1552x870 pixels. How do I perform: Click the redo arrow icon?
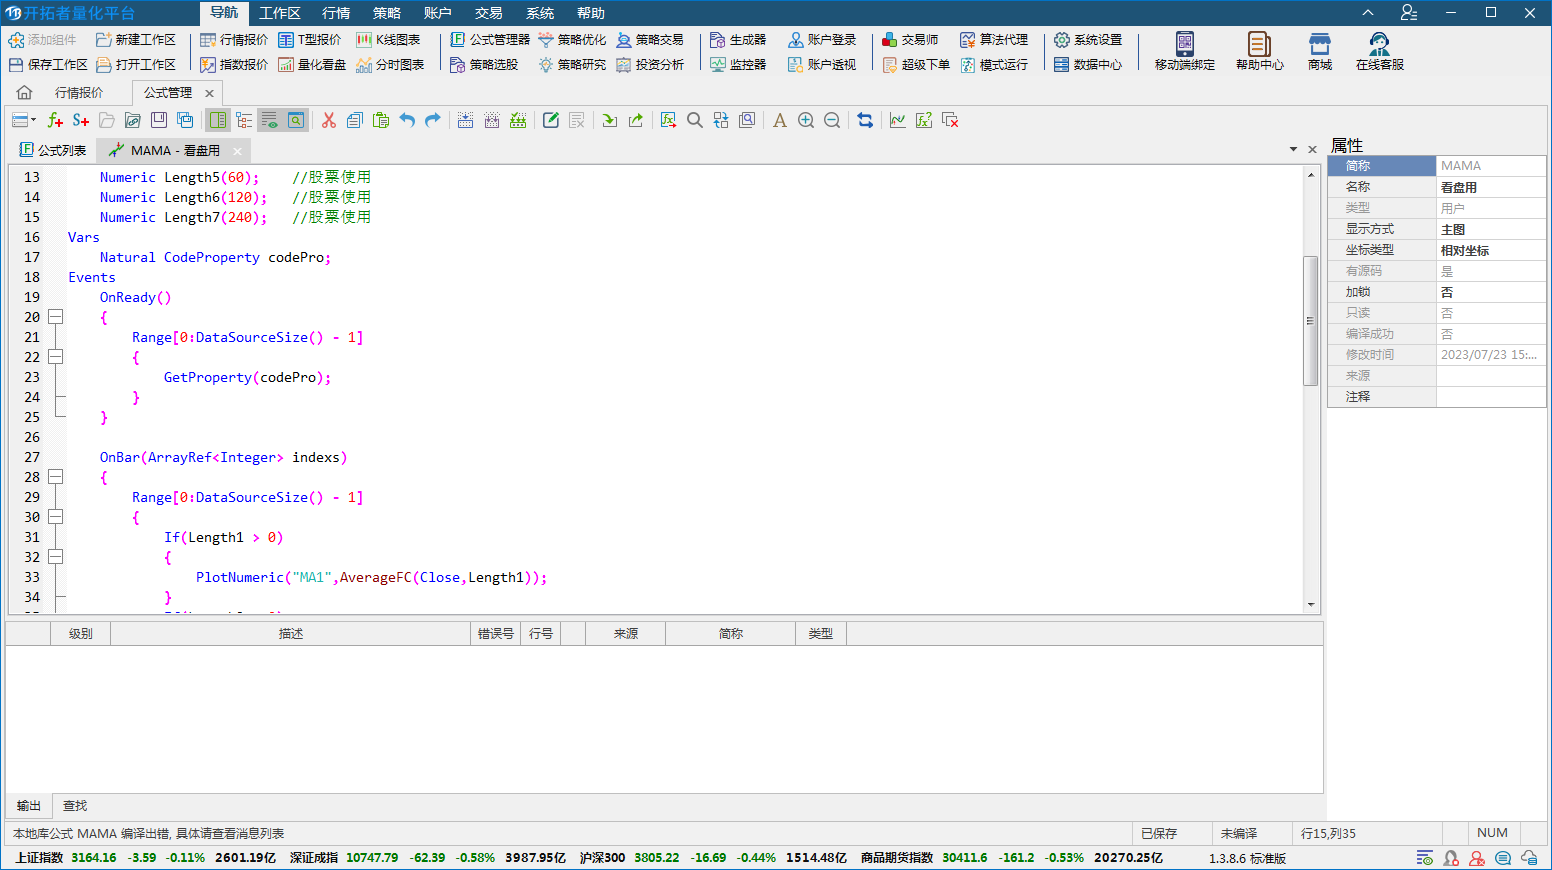pos(433,120)
